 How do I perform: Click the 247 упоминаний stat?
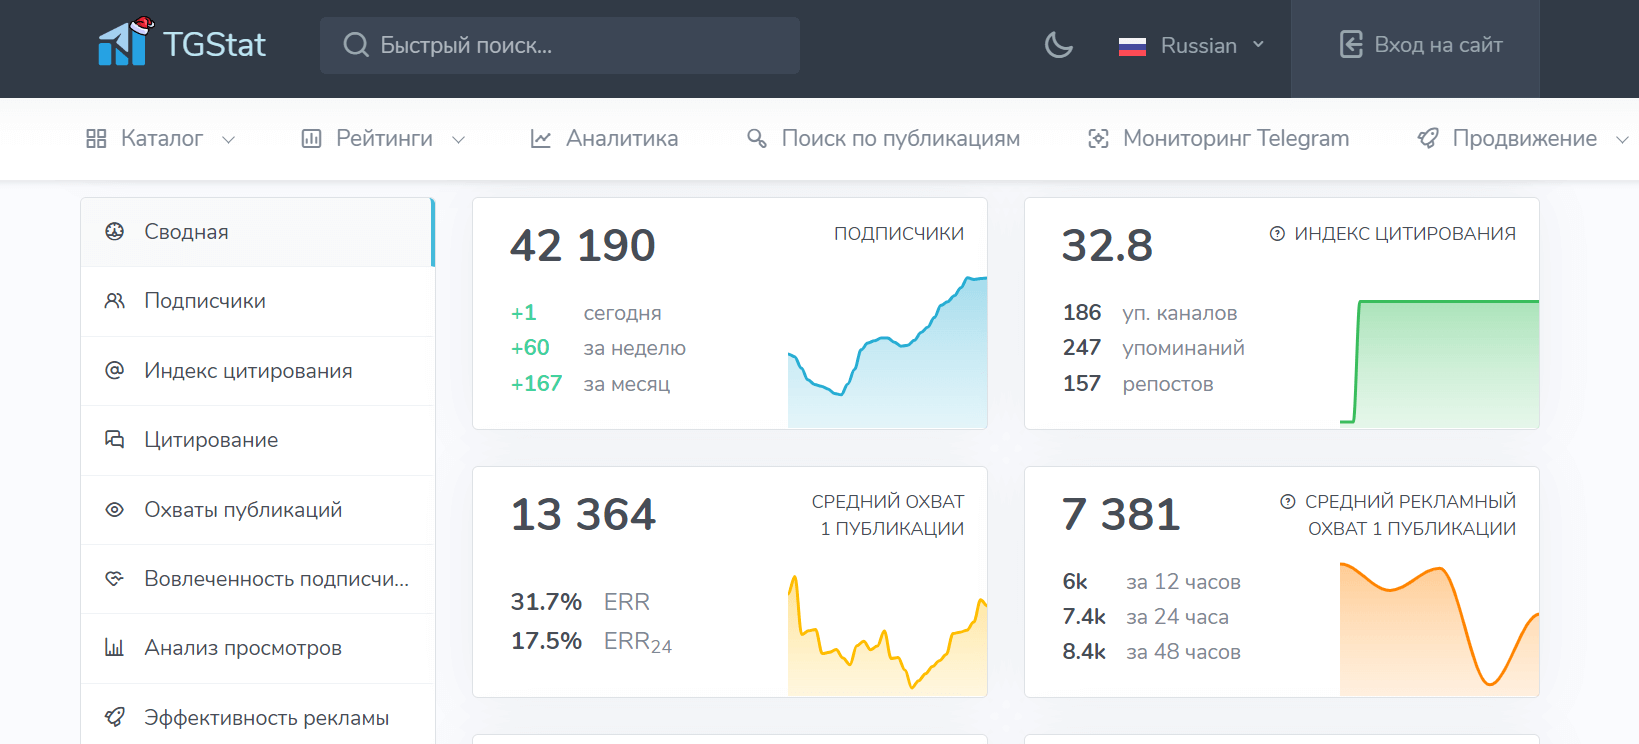pyautogui.click(x=1153, y=348)
